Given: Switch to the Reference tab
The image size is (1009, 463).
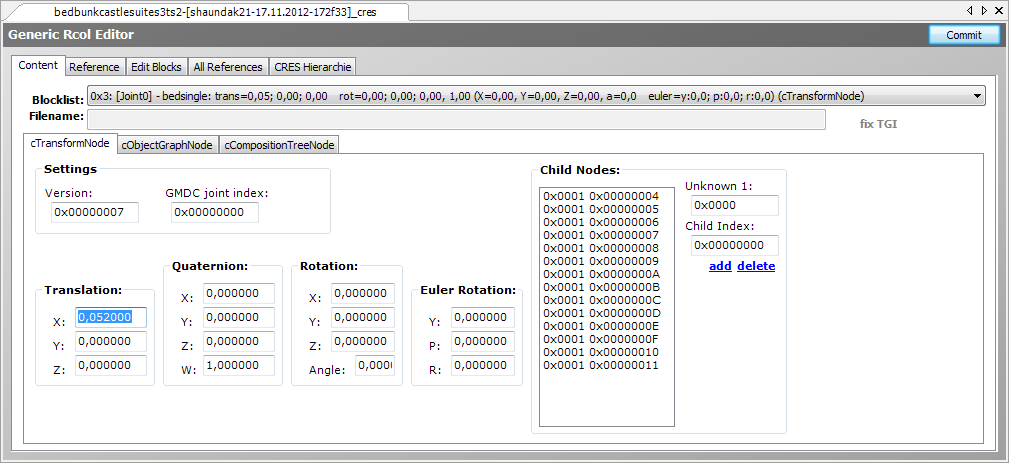Looking at the screenshot, I should 94,67.
